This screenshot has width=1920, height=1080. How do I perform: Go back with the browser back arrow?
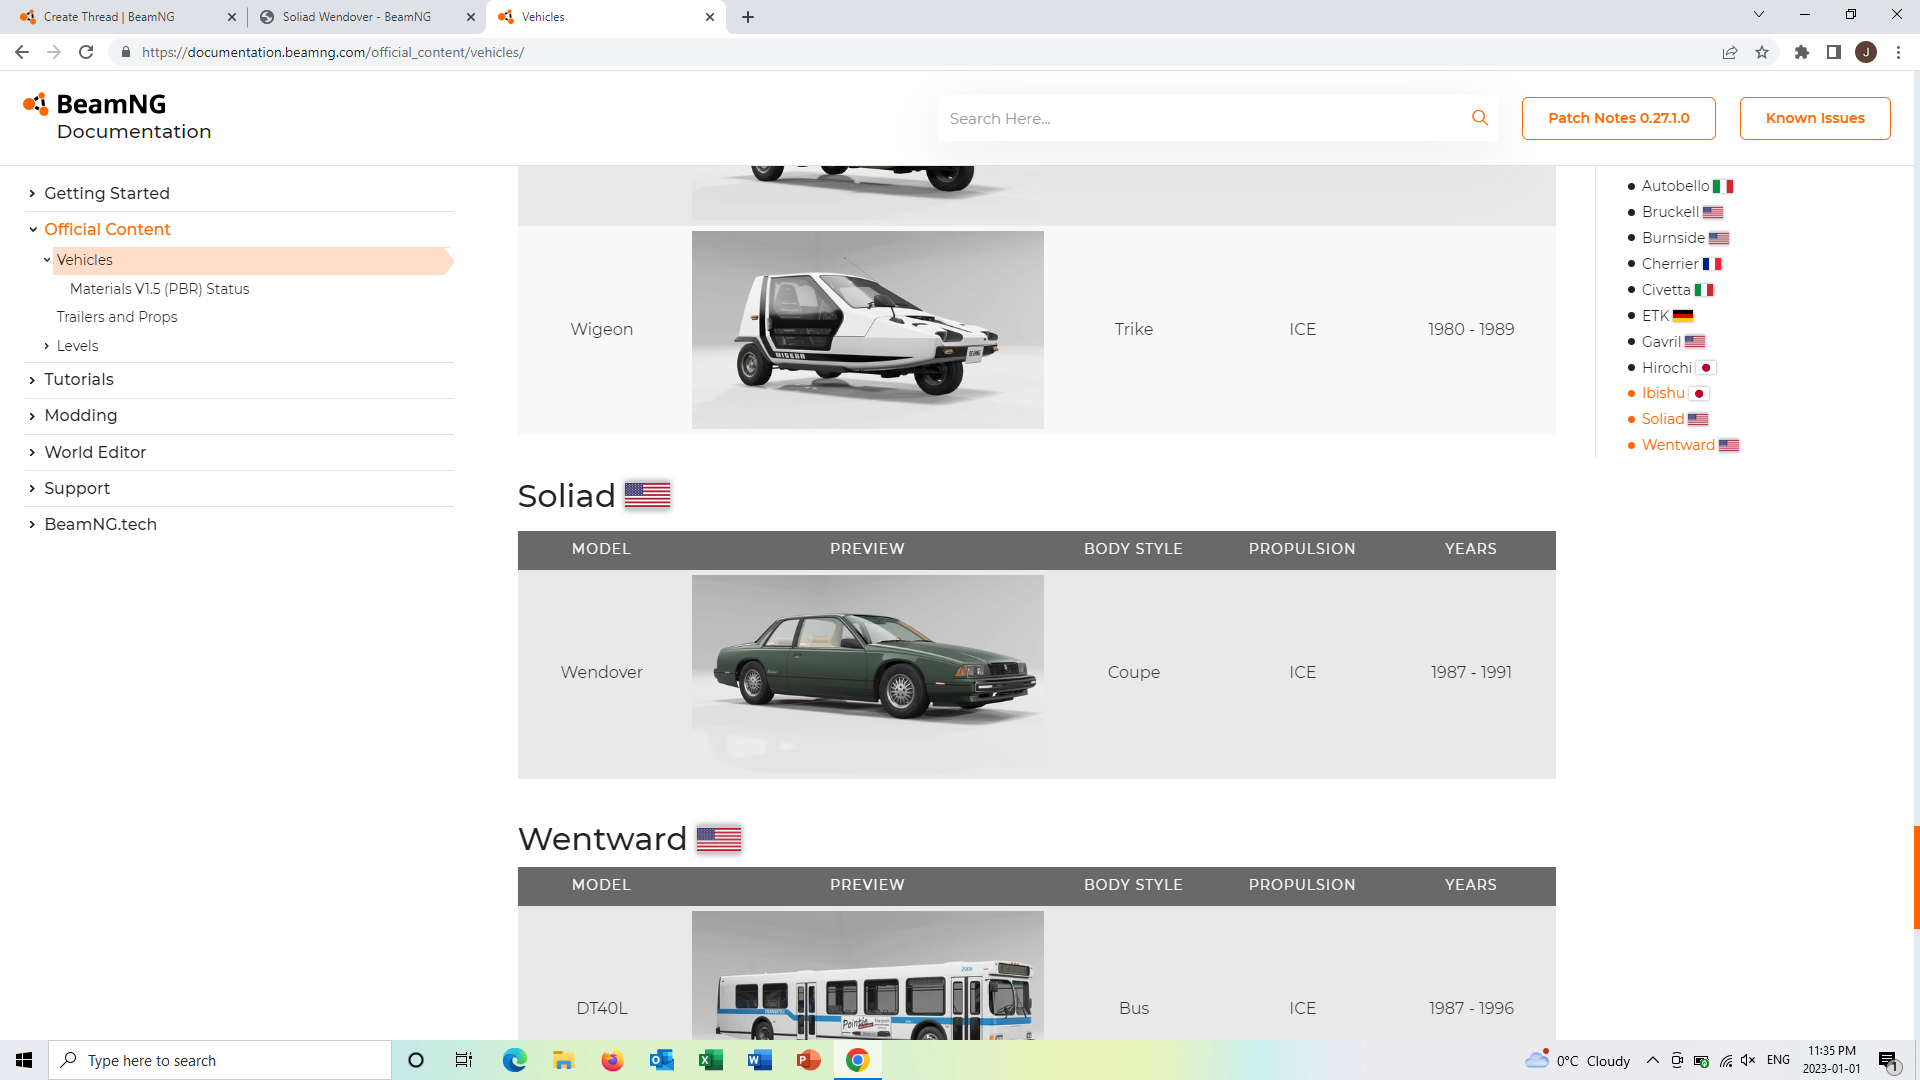tap(22, 52)
